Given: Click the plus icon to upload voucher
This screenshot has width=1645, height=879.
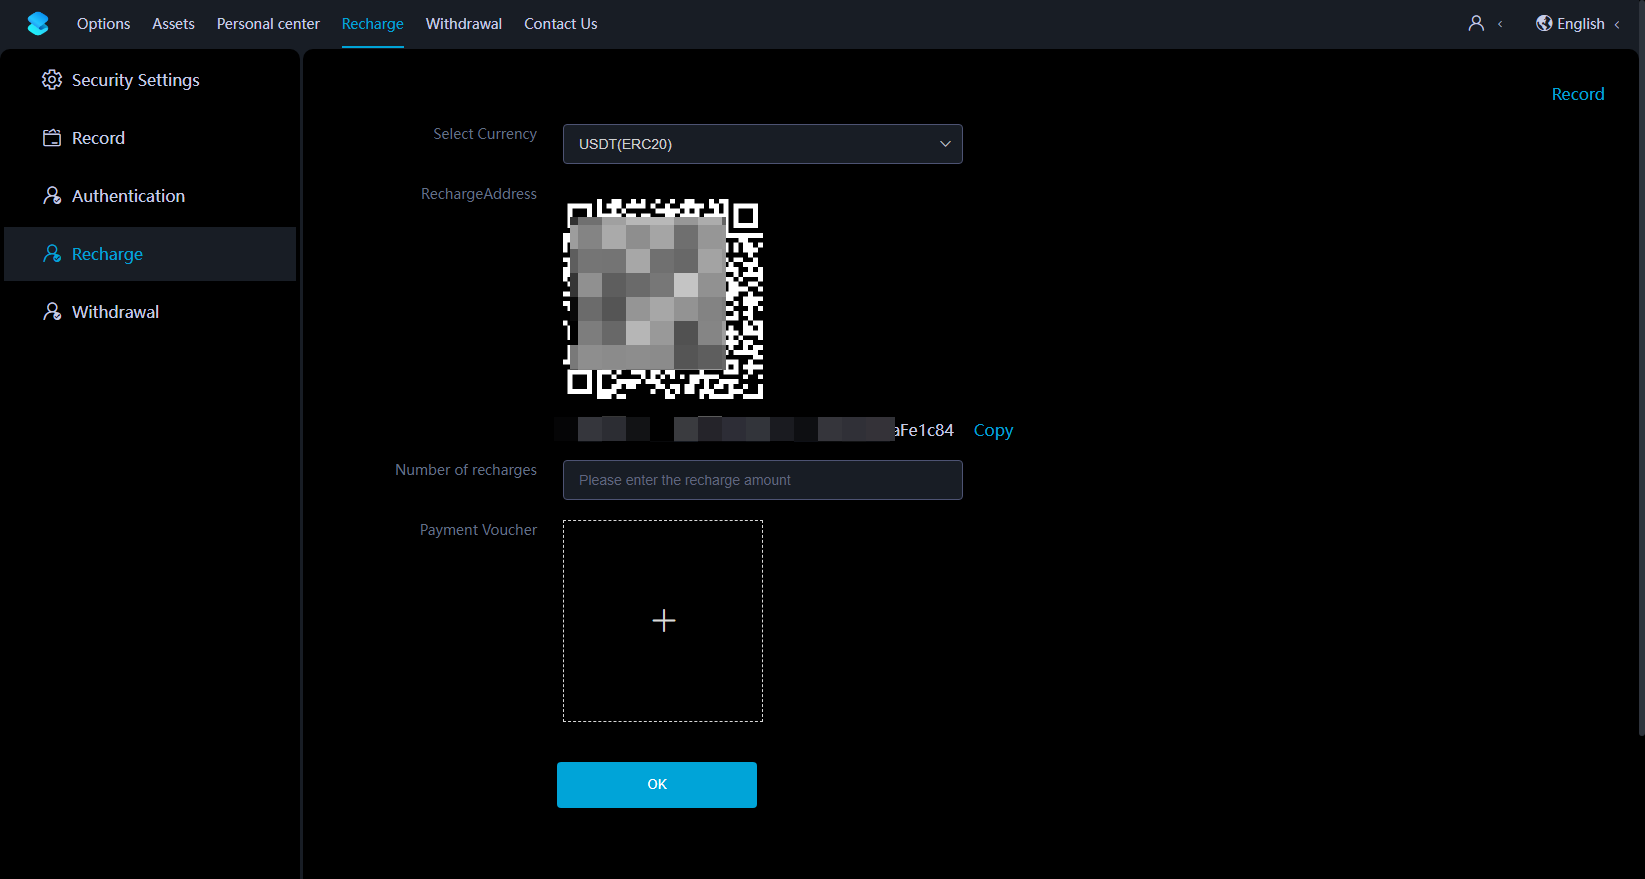Looking at the screenshot, I should [664, 621].
